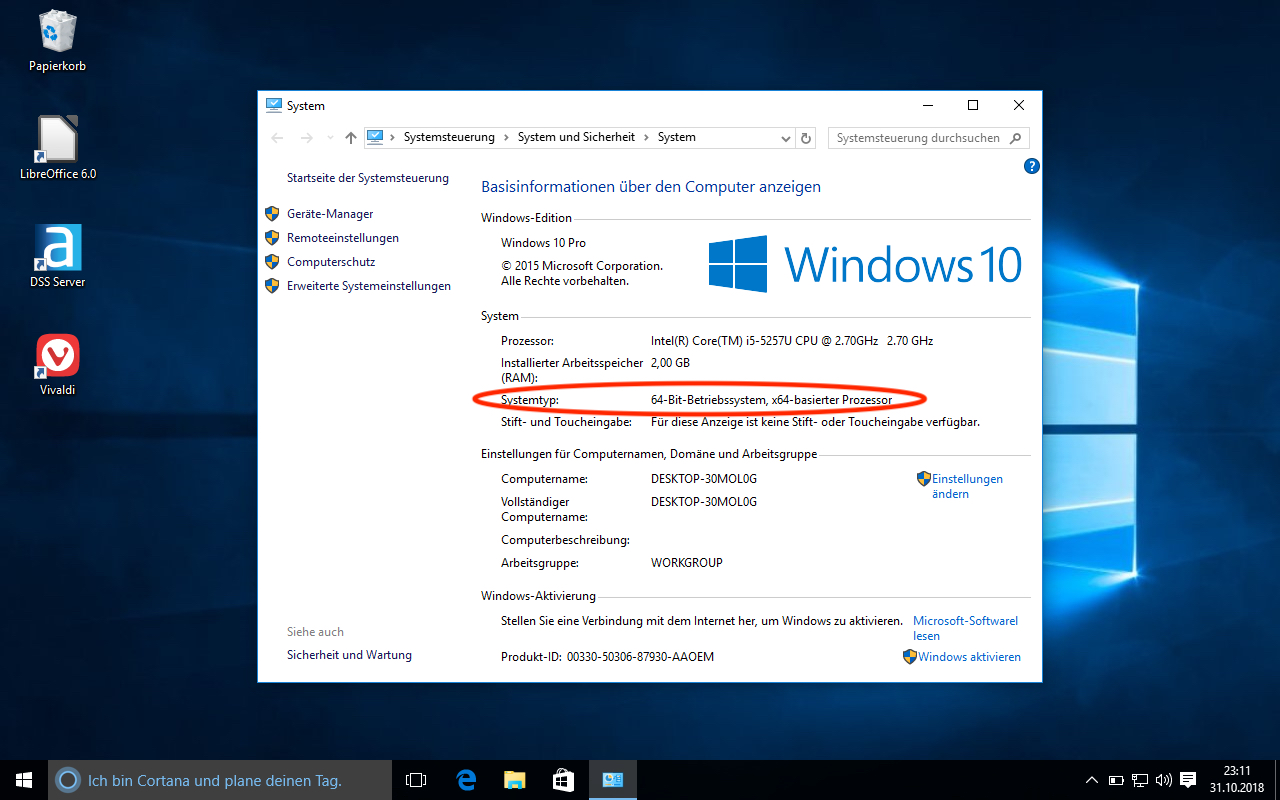Click the search magnifier icon
The height and width of the screenshot is (800, 1280).
click(1015, 138)
